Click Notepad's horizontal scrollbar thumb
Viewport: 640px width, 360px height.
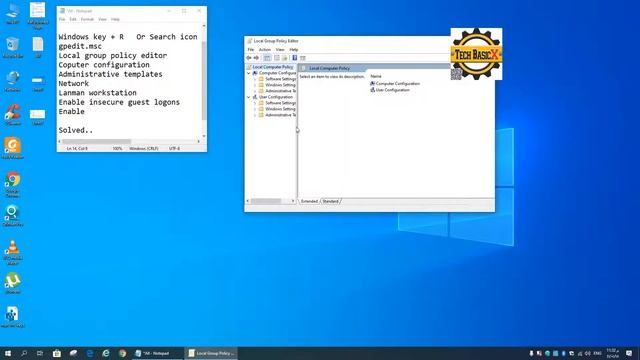97,142
